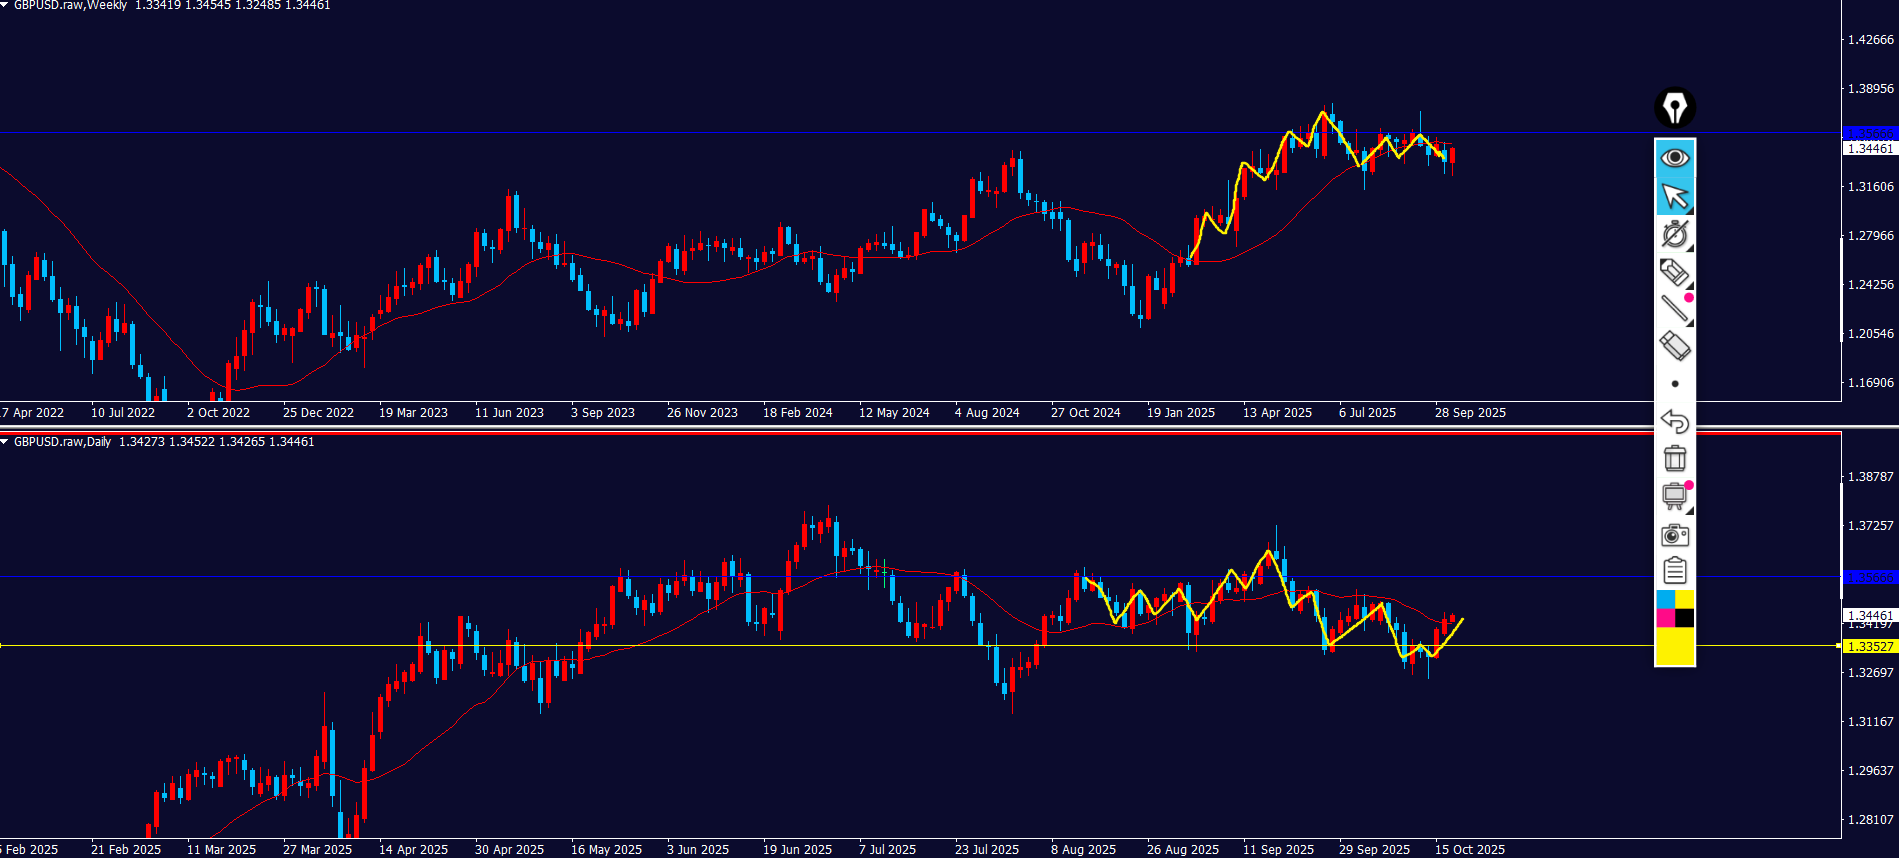The image size is (1899, 858).
Task: Switch to the cursor arrow mode
Action: click(x=1675, y=196)
